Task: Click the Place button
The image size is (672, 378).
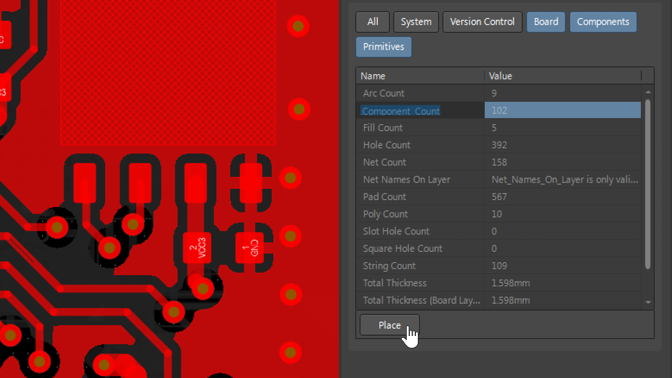Action: point(389,325)
